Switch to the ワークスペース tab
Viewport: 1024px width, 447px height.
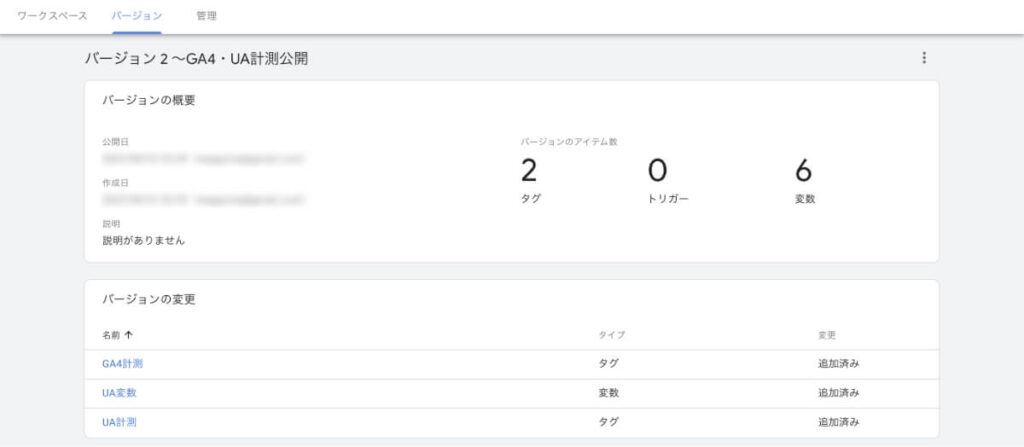(x=53, y=17)
